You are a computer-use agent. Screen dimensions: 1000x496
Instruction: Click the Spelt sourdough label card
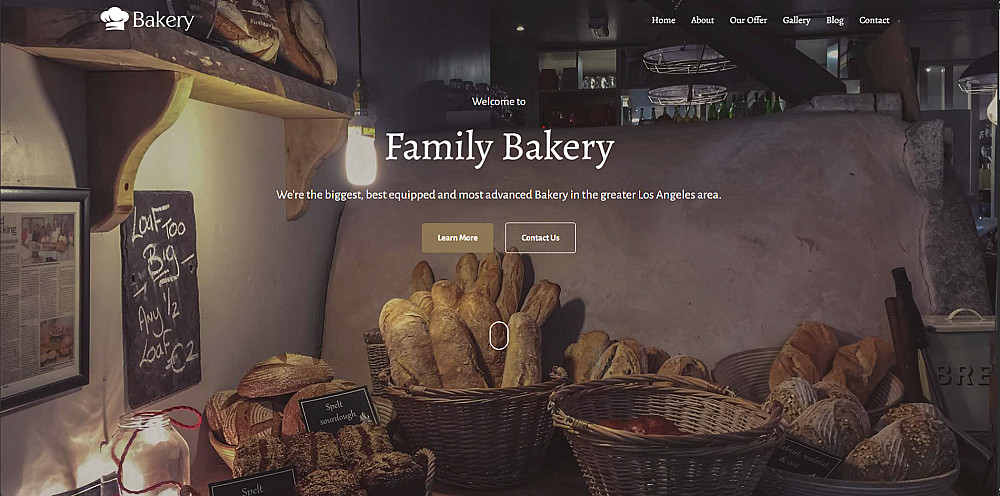[x=339, y=410]
